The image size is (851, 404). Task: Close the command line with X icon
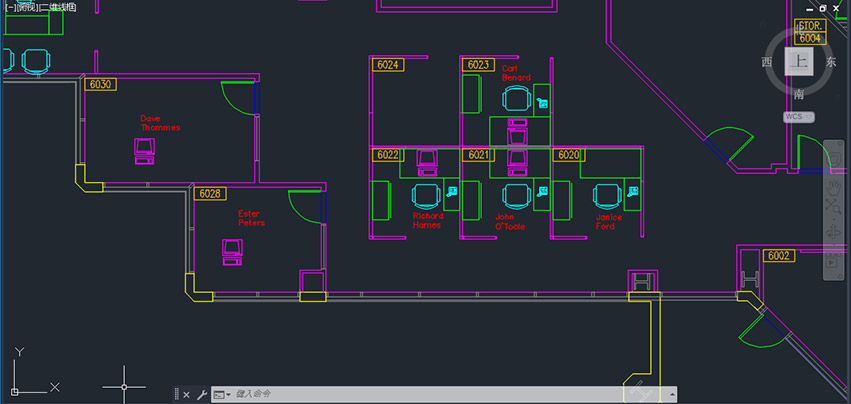(186, 395)
